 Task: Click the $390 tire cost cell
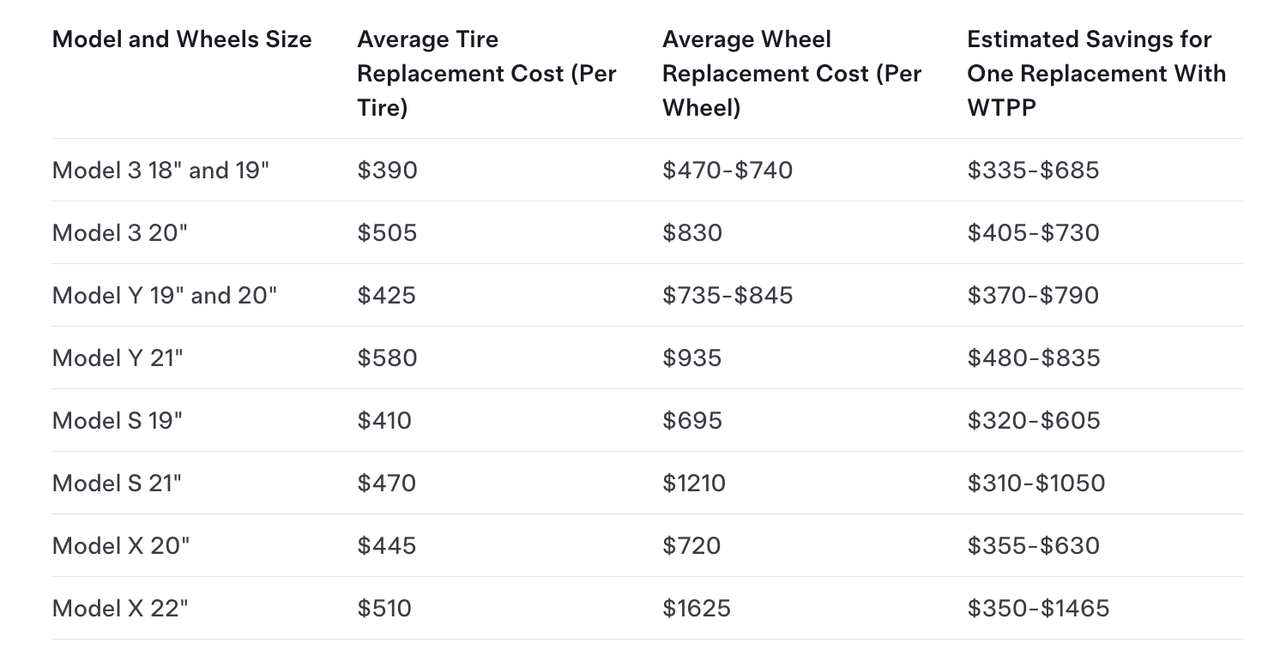point(387,170)
